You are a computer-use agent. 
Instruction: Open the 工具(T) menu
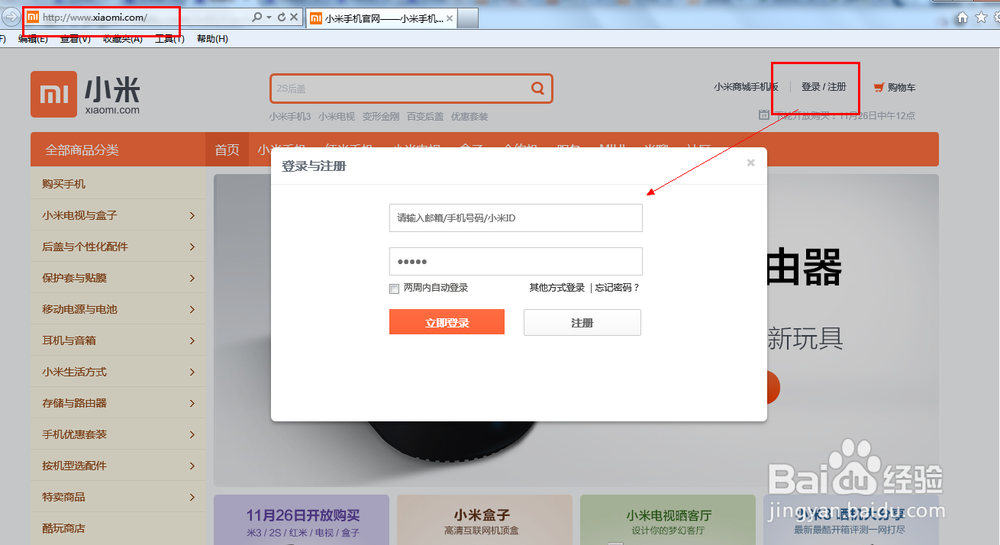coord(169,39)
